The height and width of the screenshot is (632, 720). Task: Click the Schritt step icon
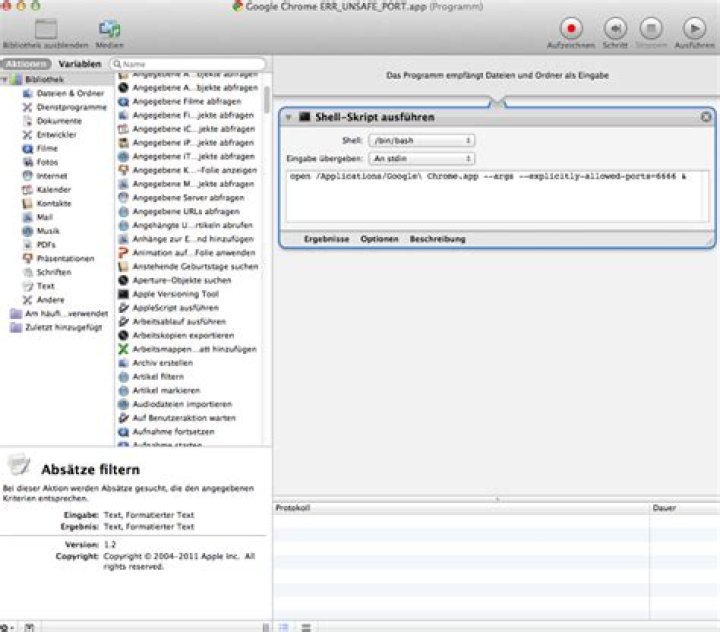(x=615, y=29)
